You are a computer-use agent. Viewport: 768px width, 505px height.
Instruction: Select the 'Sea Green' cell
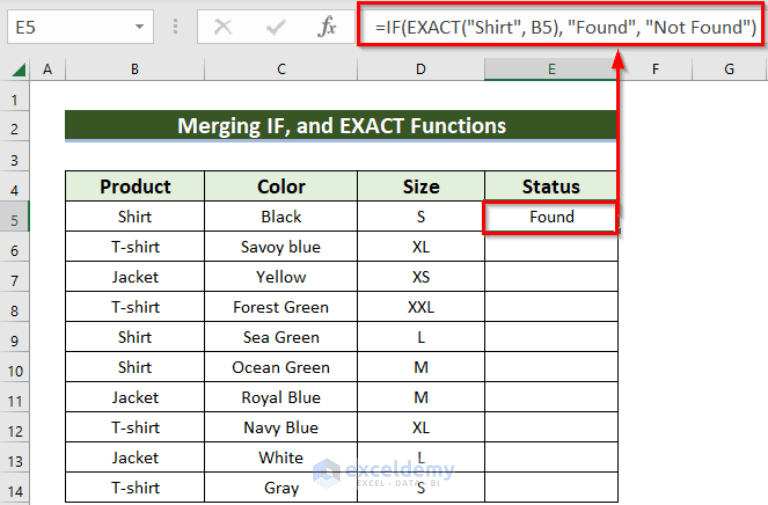[x=281, y=337]
